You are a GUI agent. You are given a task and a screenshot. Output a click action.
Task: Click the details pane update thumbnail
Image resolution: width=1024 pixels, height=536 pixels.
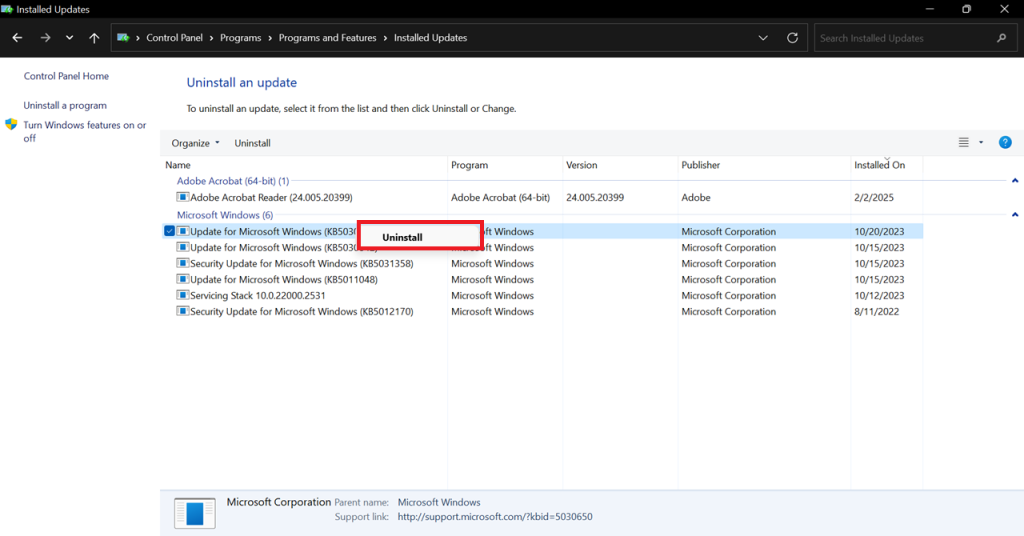(x=195, y=512)
